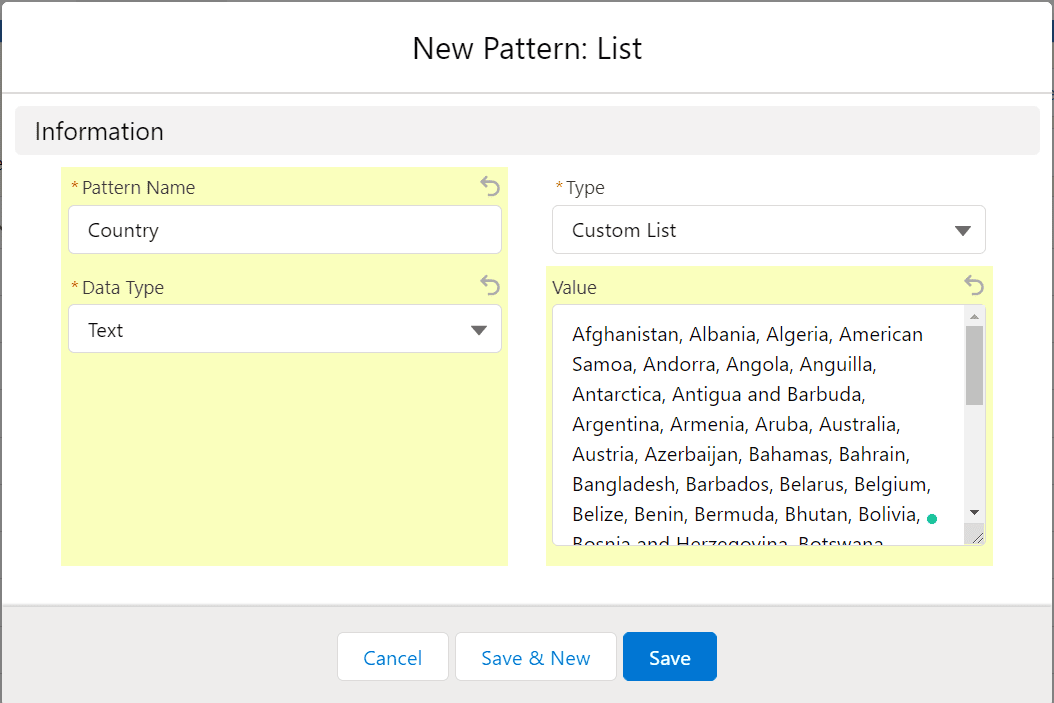Click the resize handle of the Value textarea
This screenshot has width=1054, height=703.
point(976,536)
